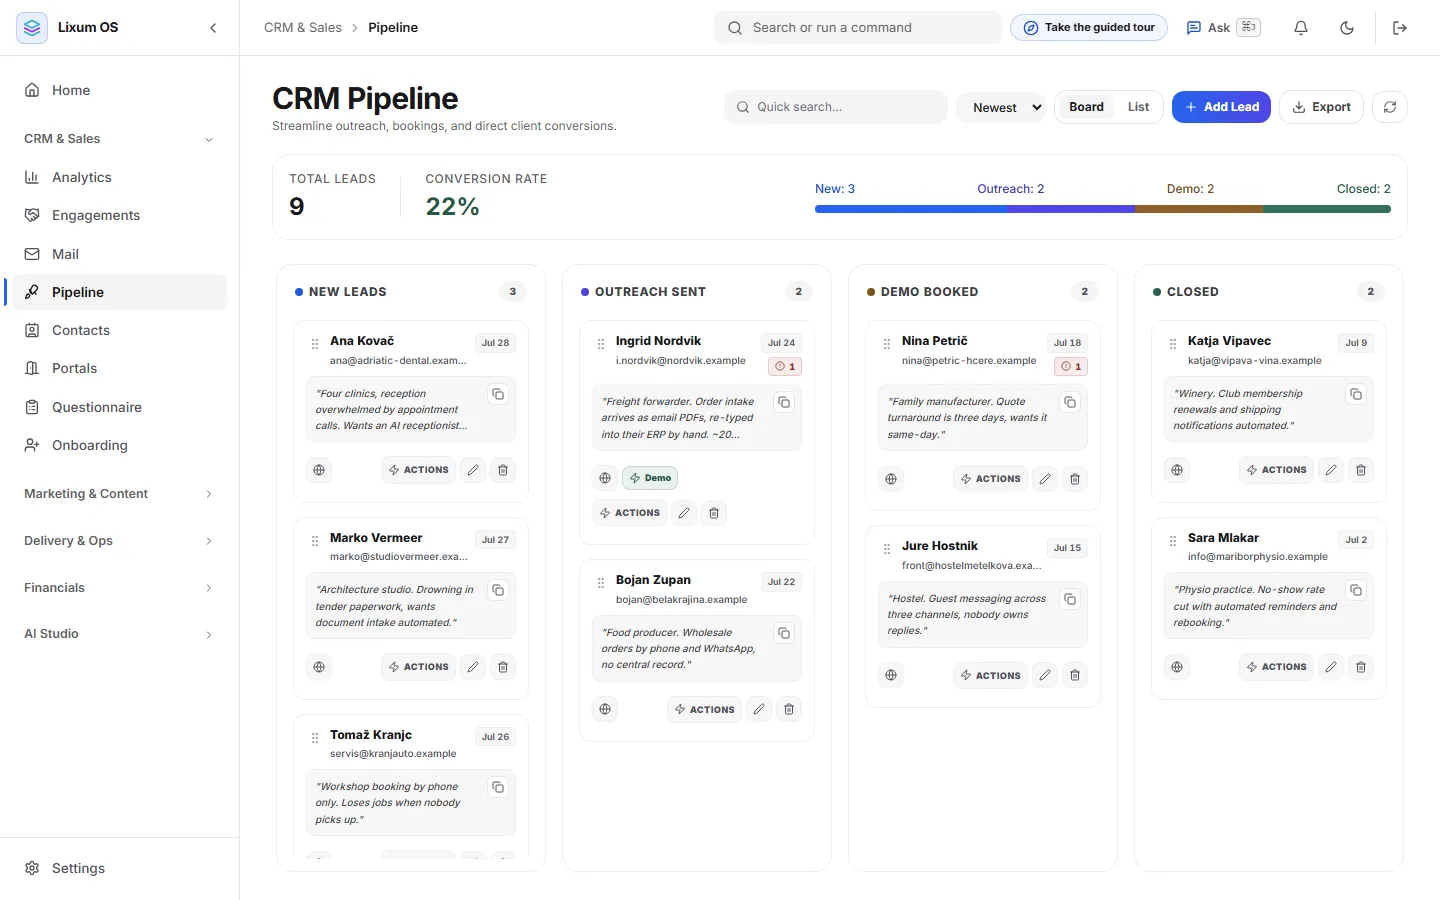Collapse the sidebar with the chevron button
The width and height of the screenshot is (1440, 900).
tap(213, 28)
